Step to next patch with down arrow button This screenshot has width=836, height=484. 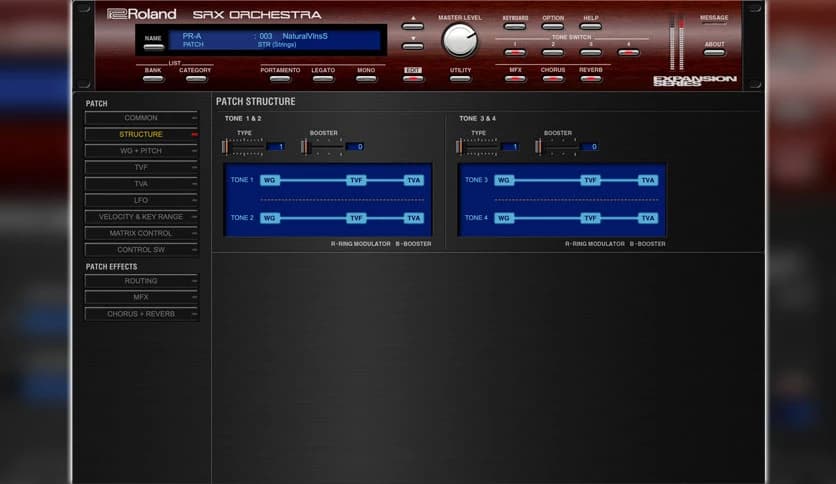(x=413, y=46)
